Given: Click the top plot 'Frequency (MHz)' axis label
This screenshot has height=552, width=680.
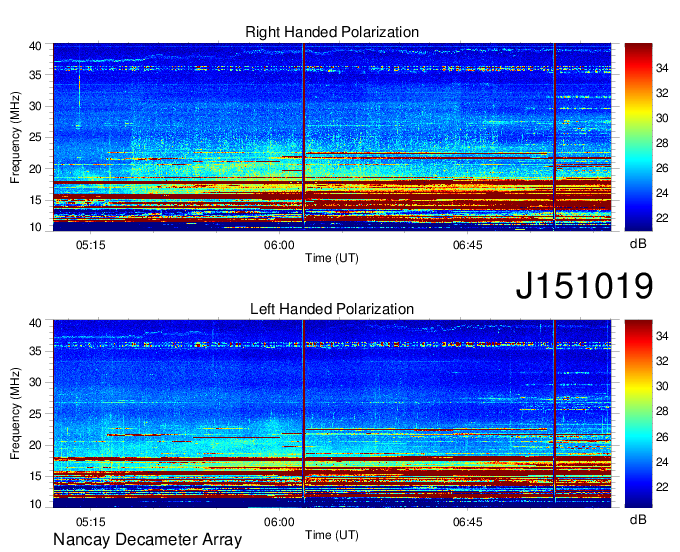Looking at the screenshot, I should (x=15, y=137).
